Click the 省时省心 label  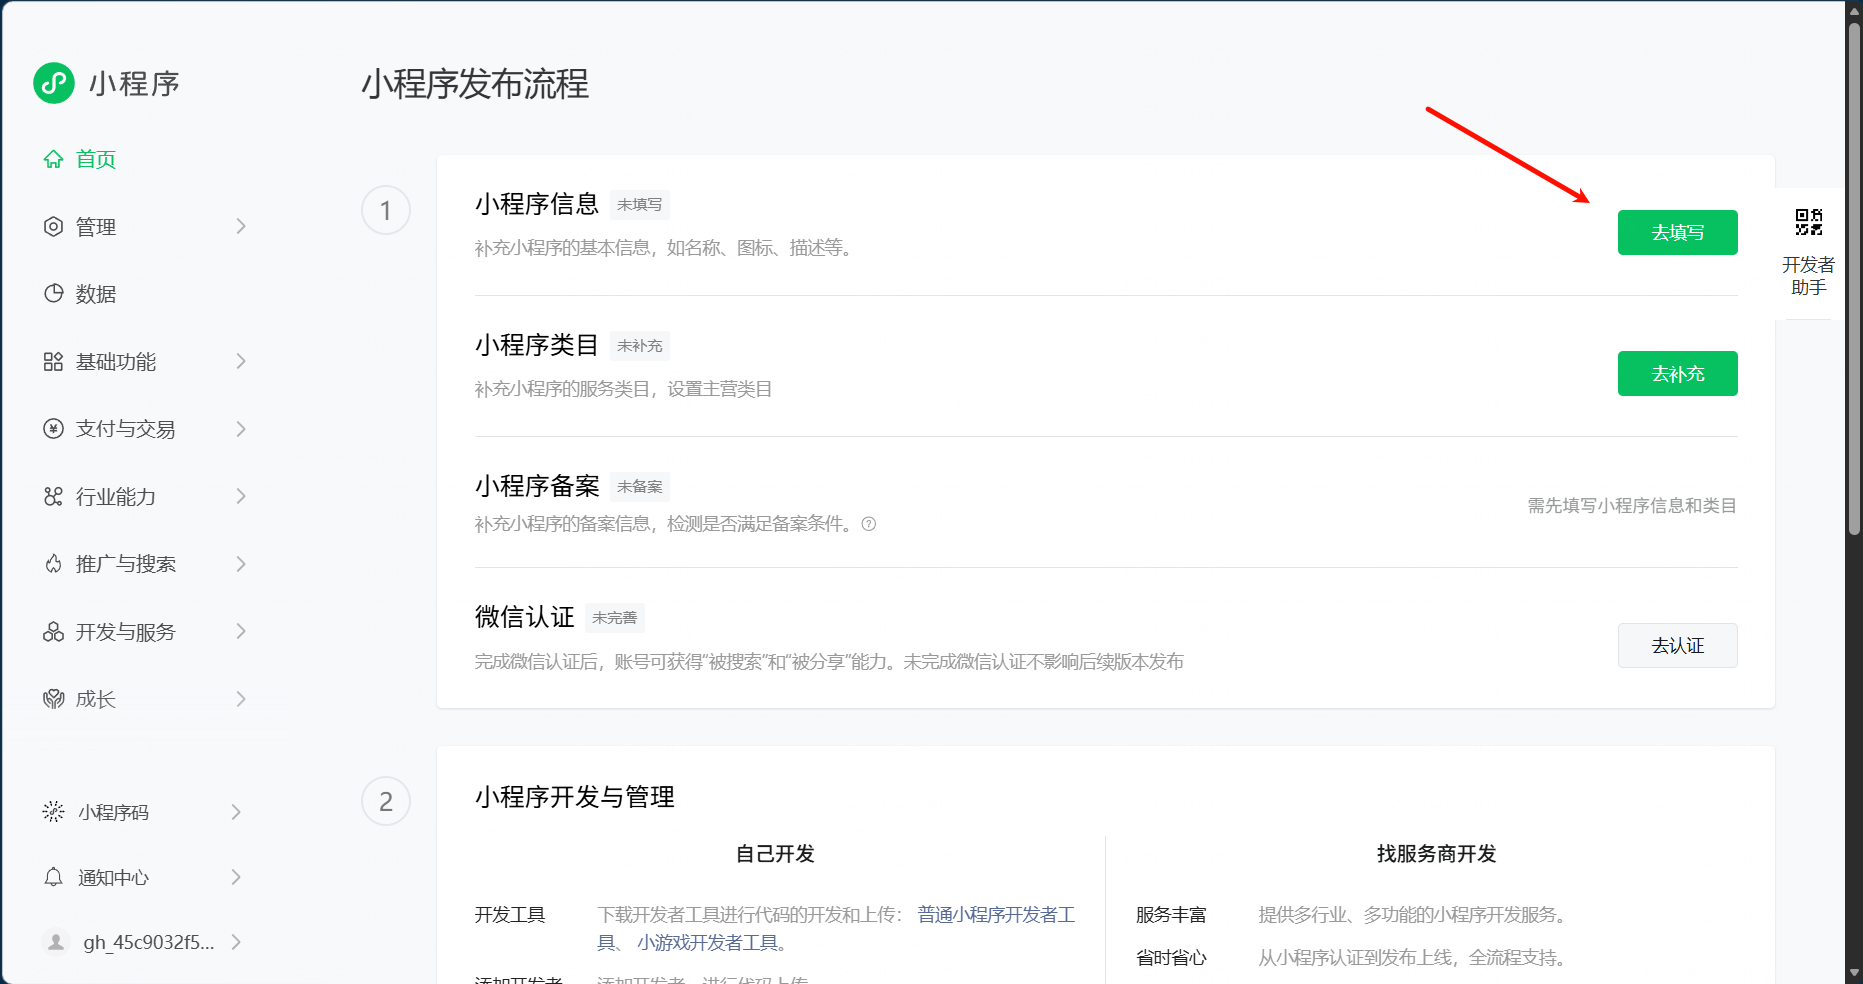[x=1171, y=957]
